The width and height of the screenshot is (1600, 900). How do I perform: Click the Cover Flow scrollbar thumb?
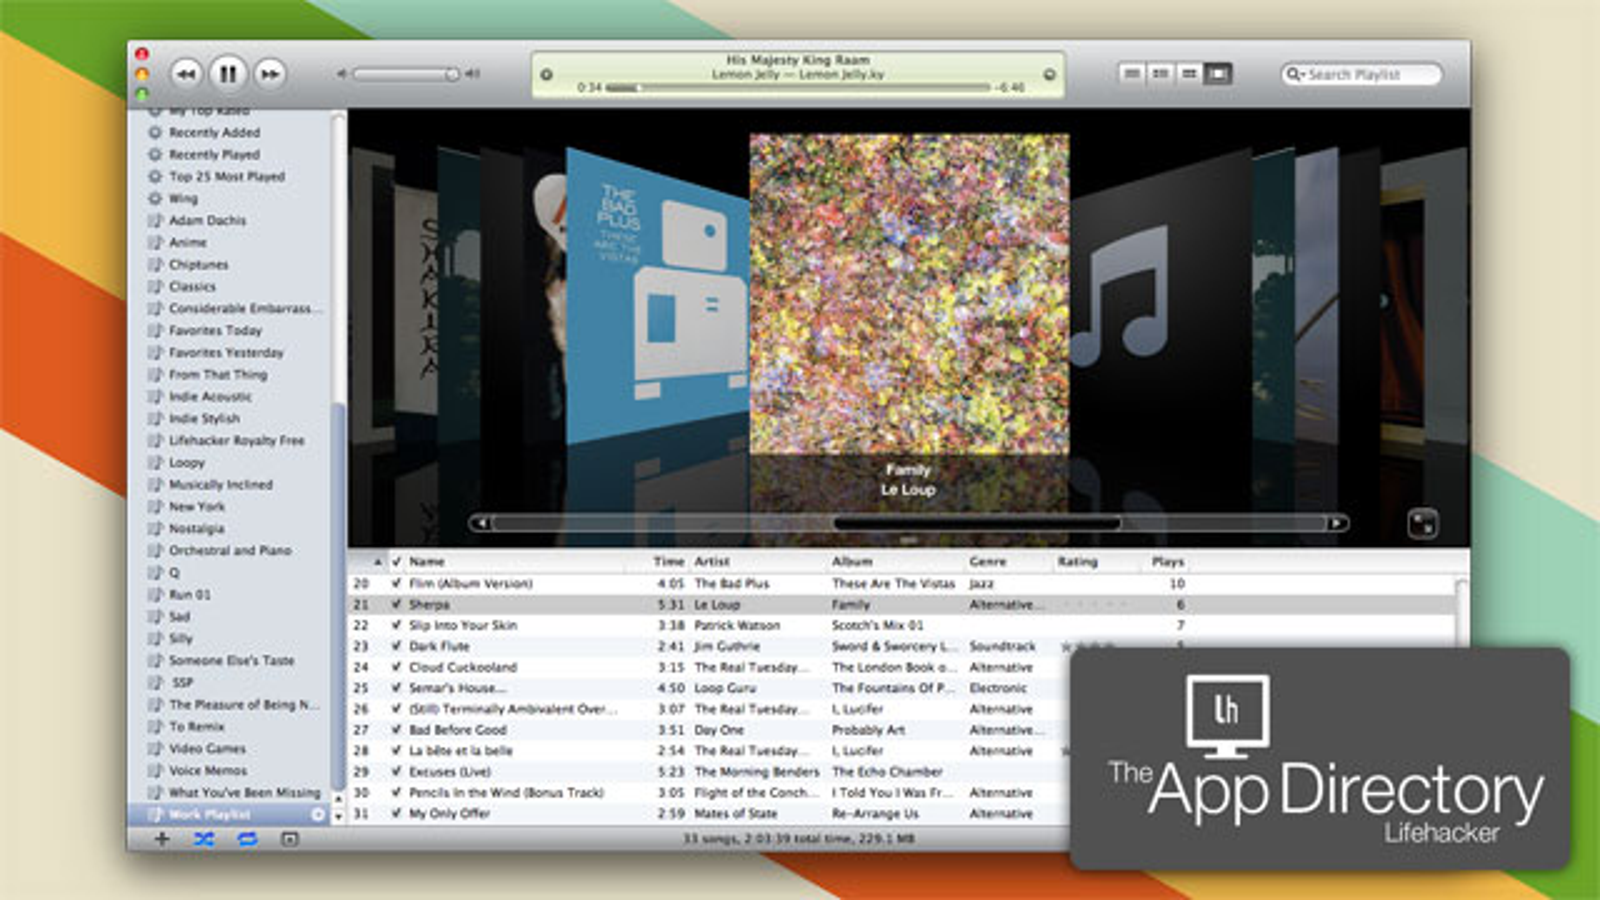[977, 523]
